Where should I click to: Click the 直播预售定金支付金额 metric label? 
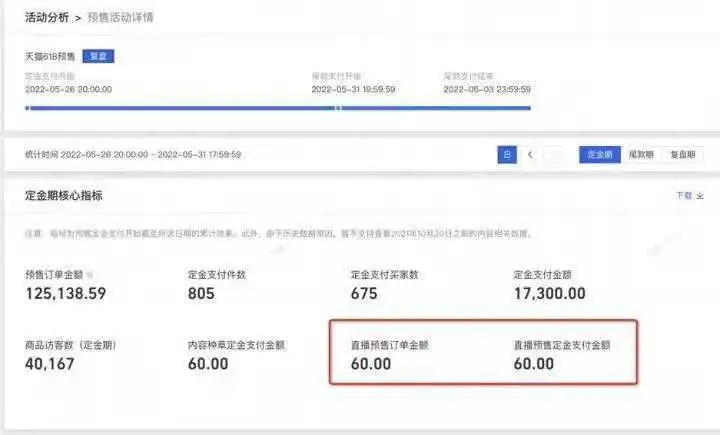point(562,345)
